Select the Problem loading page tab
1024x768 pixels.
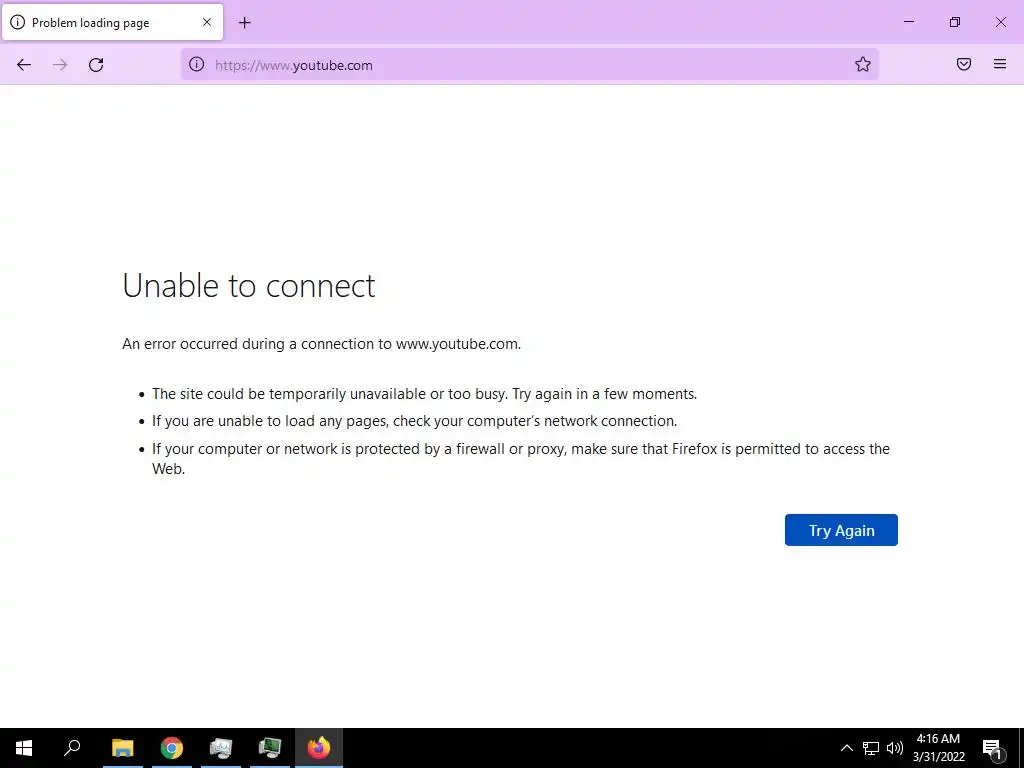[113, 22]
